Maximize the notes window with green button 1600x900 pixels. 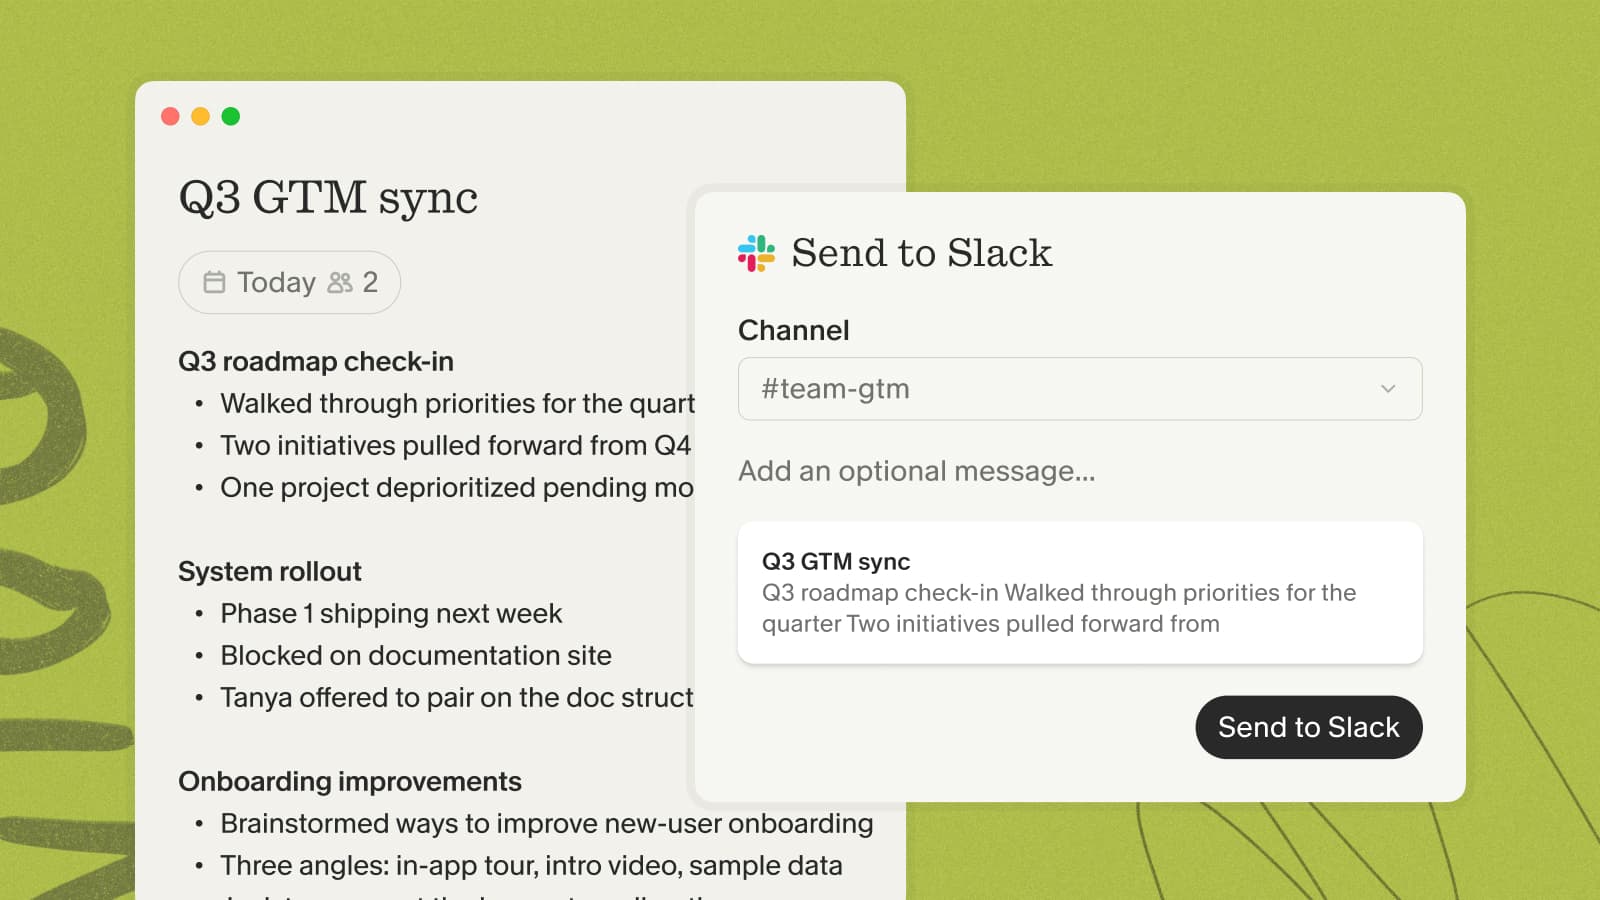[231, 116]
